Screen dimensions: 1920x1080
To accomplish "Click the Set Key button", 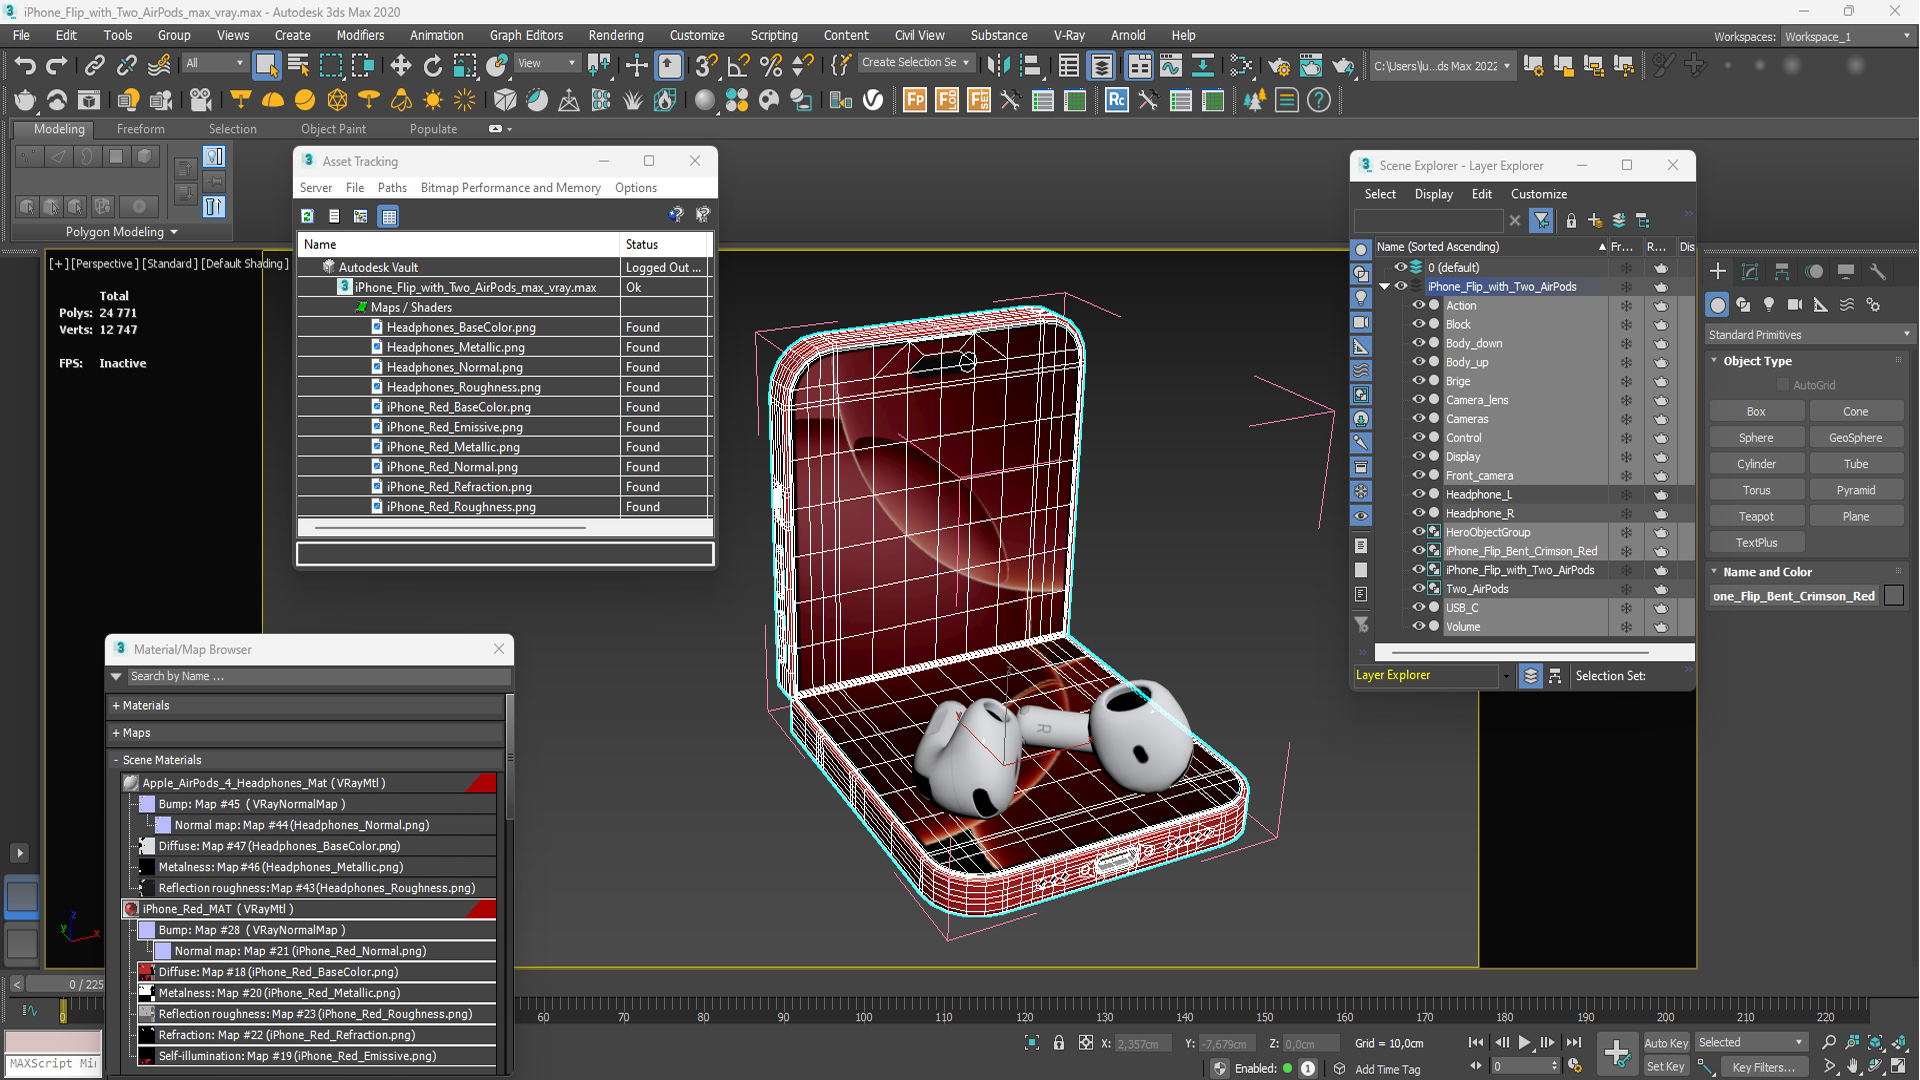I will click(1666, 1066).
